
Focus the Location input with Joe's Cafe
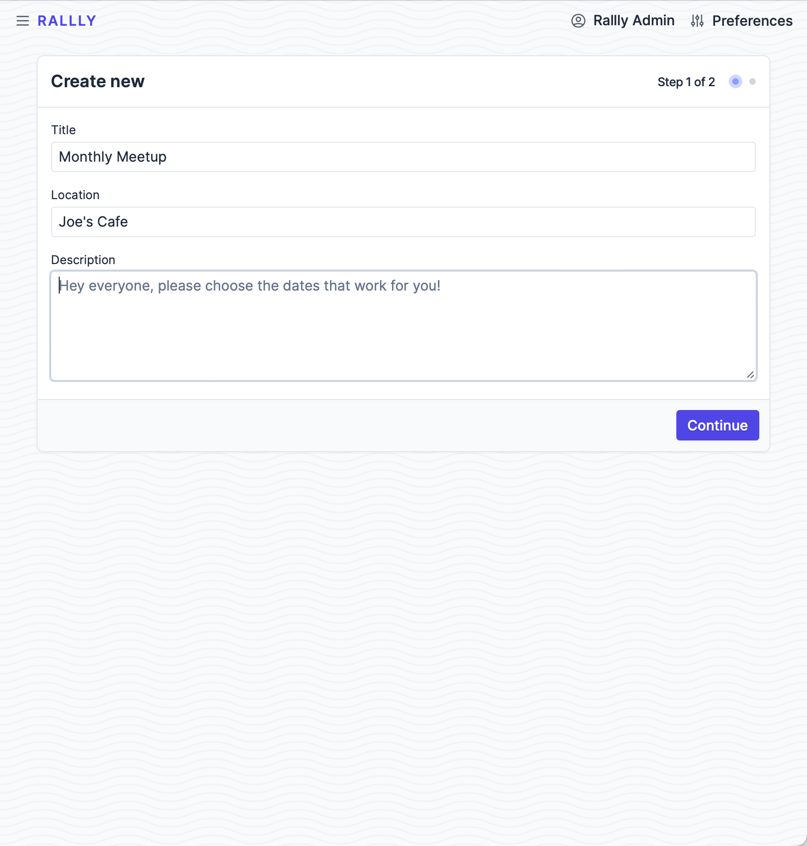404,222
